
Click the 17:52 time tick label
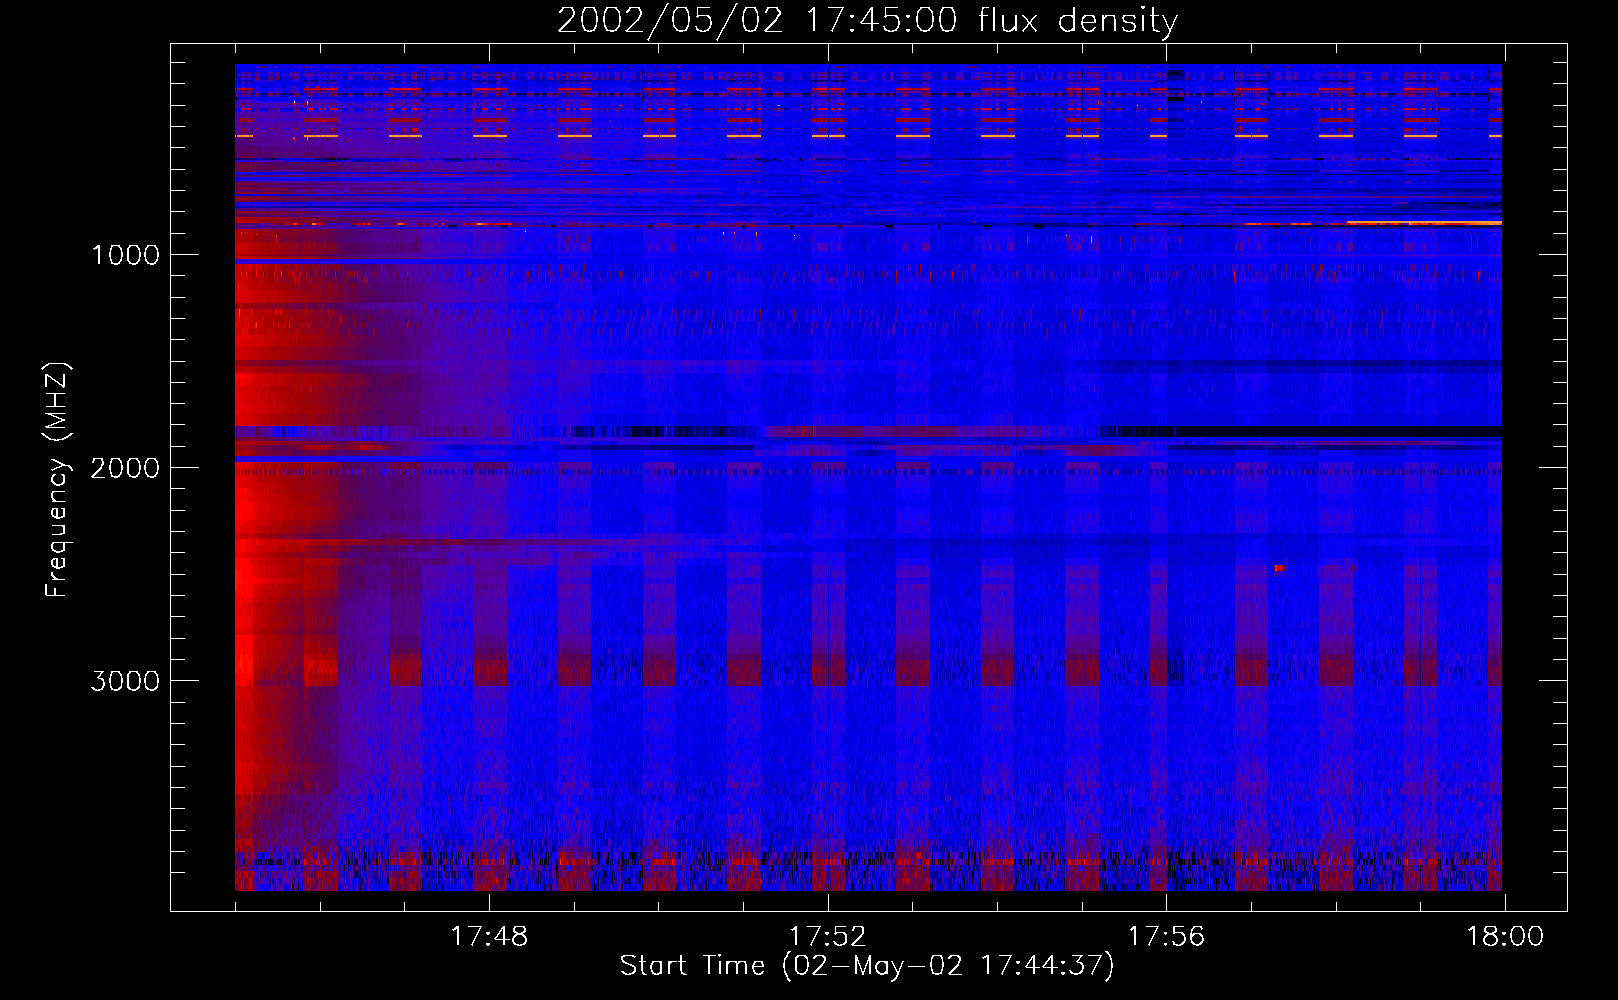[827, 937]
